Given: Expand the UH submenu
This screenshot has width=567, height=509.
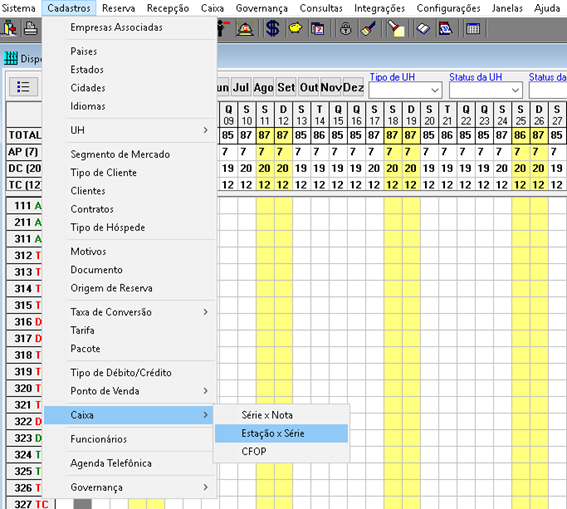Looking at the screenshot, I should 129,130.
